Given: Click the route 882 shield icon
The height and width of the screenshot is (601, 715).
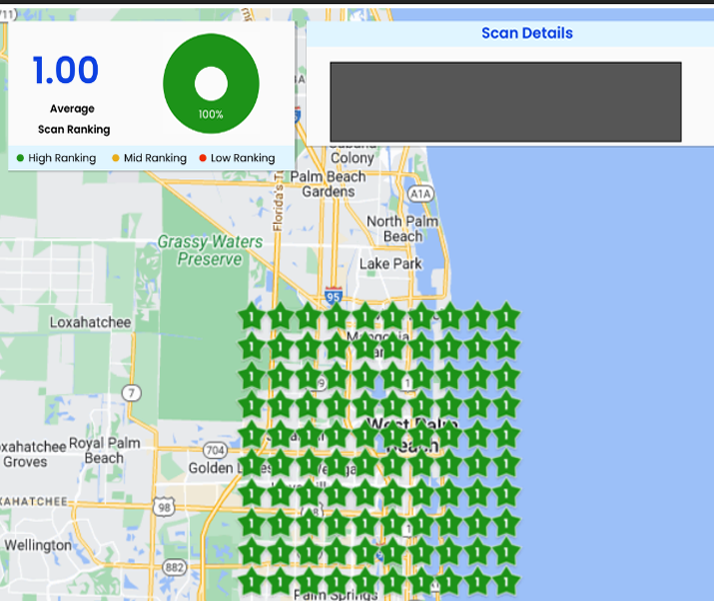Looking at the screenshot, I should point(175,567).
